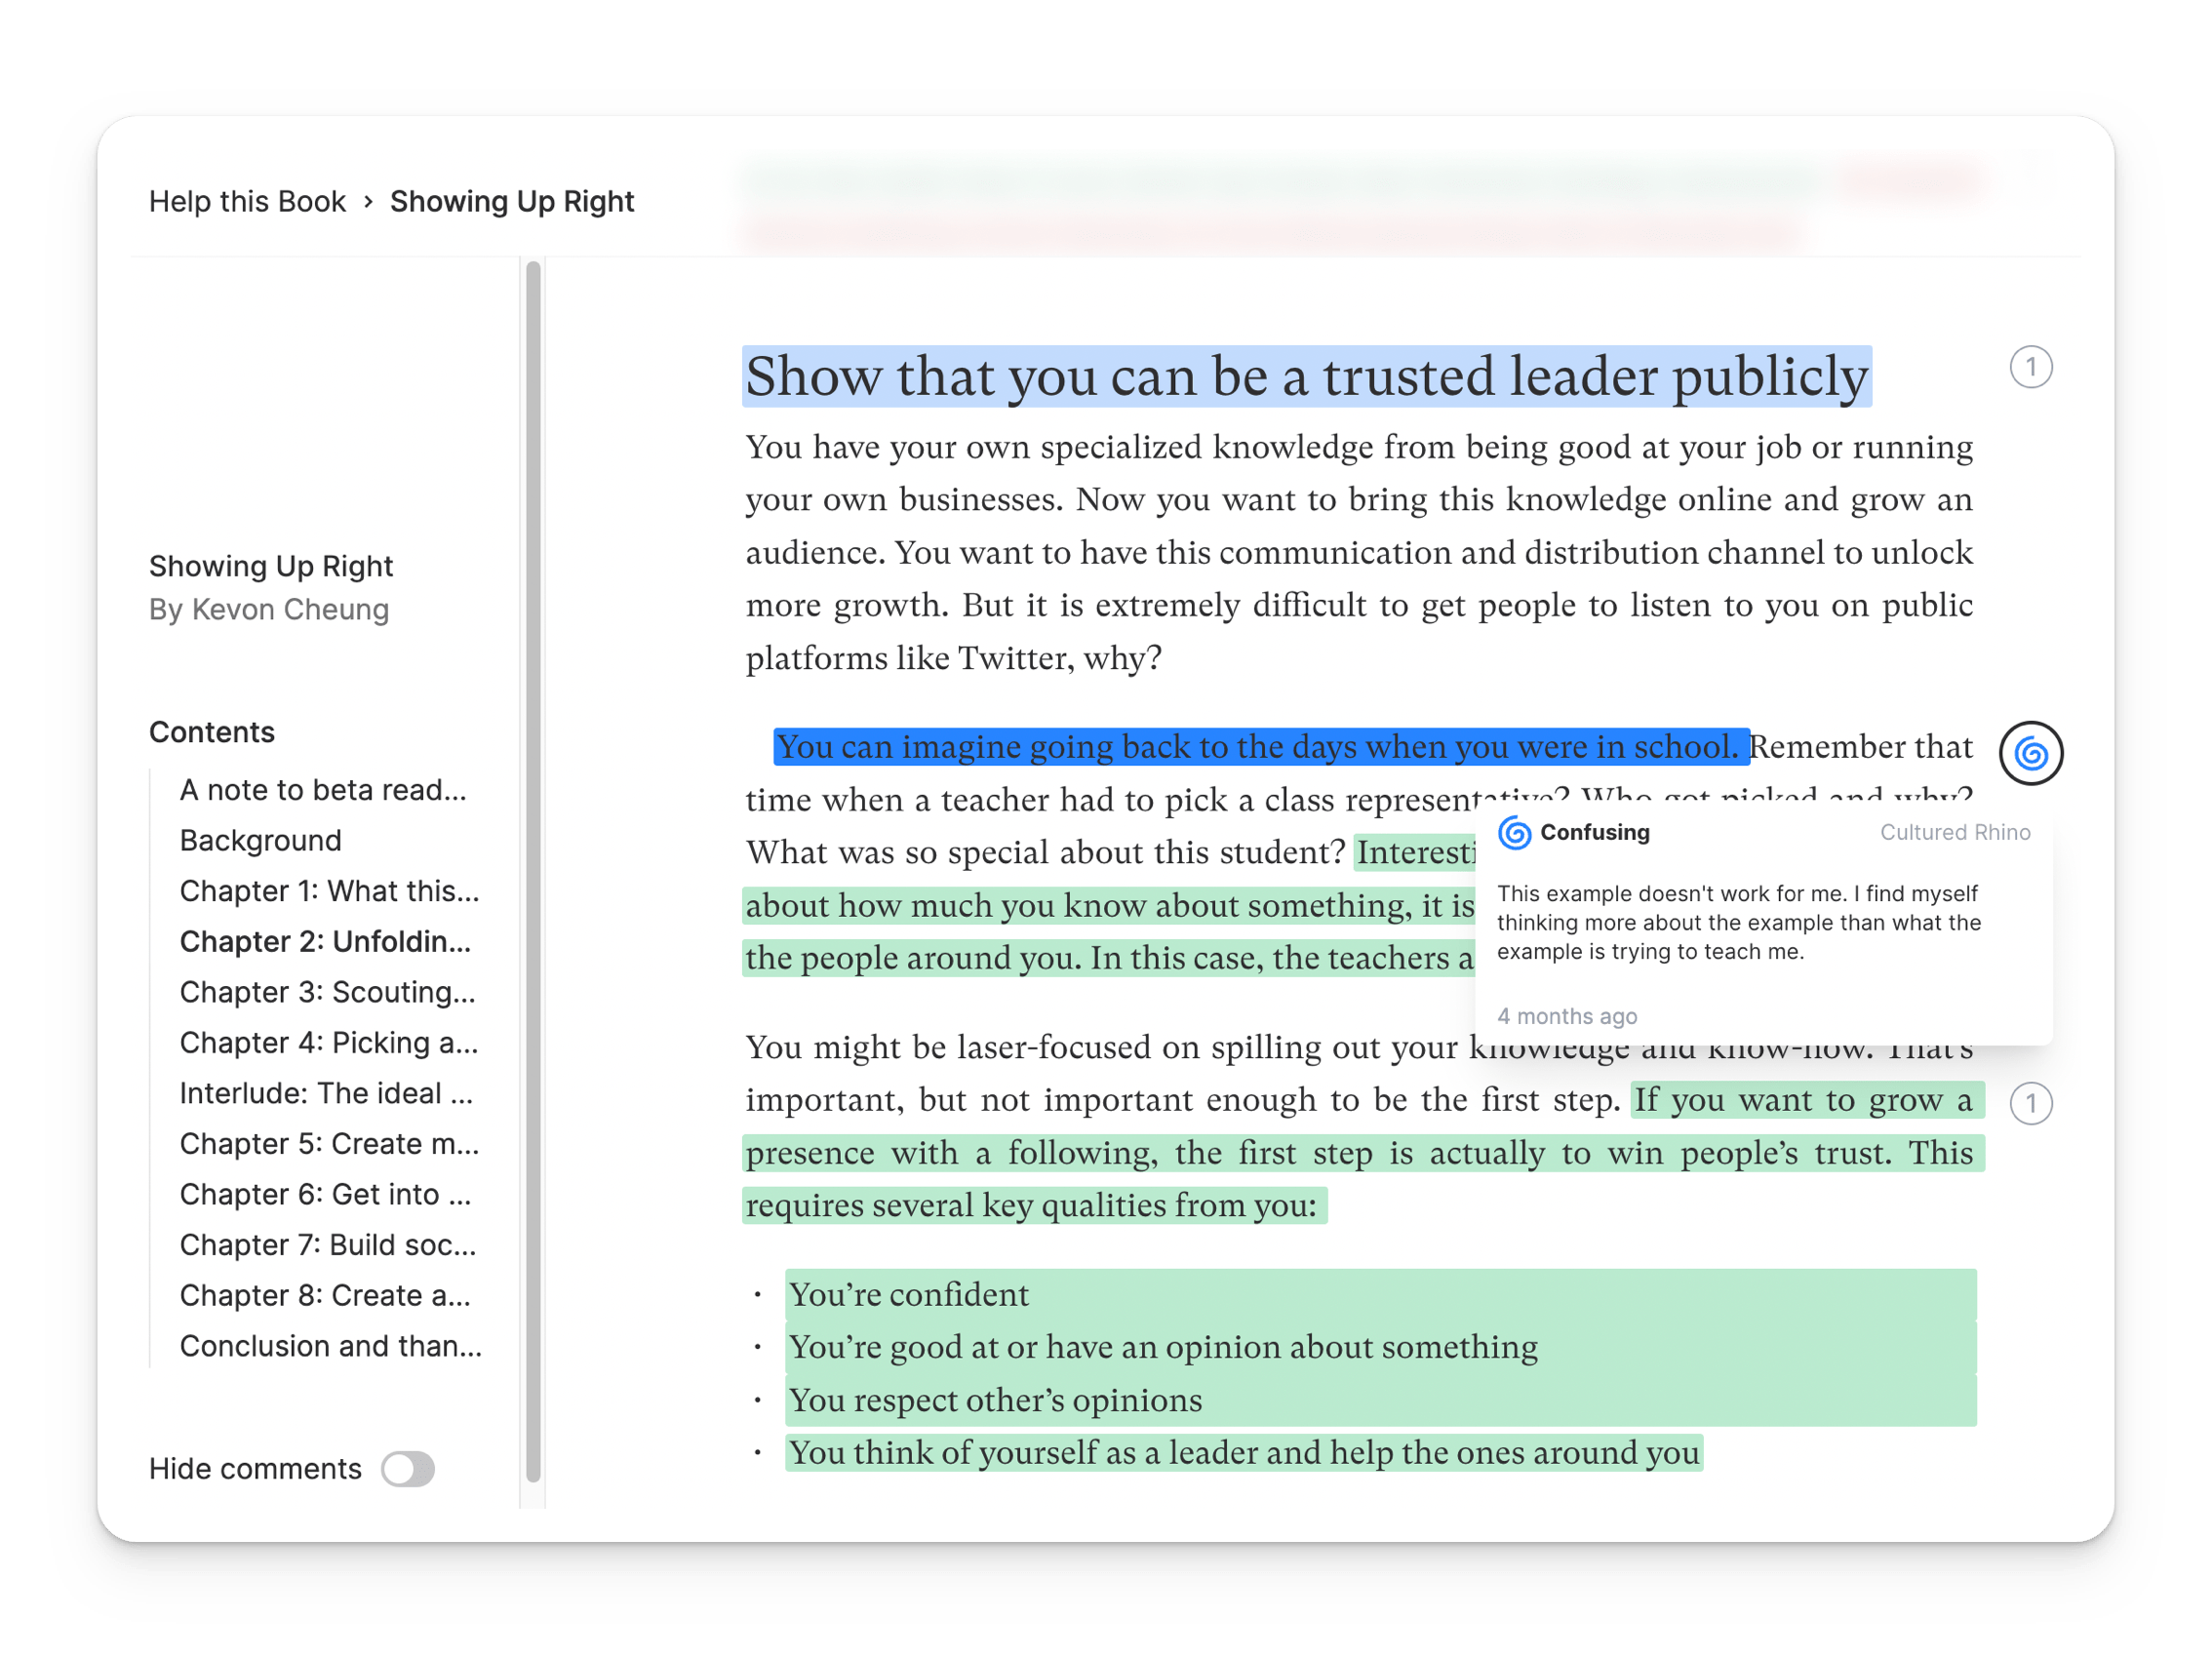
Task: Toggle the Hide comments switch
Action: (x=408, y=1469)
